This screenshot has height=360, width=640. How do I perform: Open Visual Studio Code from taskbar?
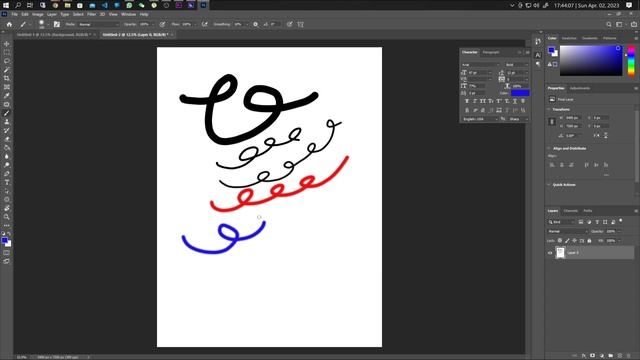pyautogui.click(x=105, y=5)
